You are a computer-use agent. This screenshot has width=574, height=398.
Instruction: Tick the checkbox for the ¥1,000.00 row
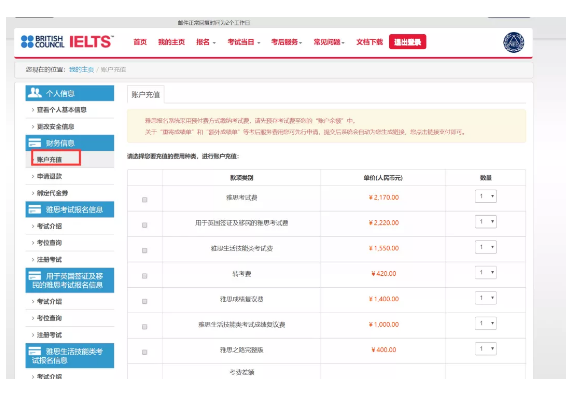tap(145, 327)
